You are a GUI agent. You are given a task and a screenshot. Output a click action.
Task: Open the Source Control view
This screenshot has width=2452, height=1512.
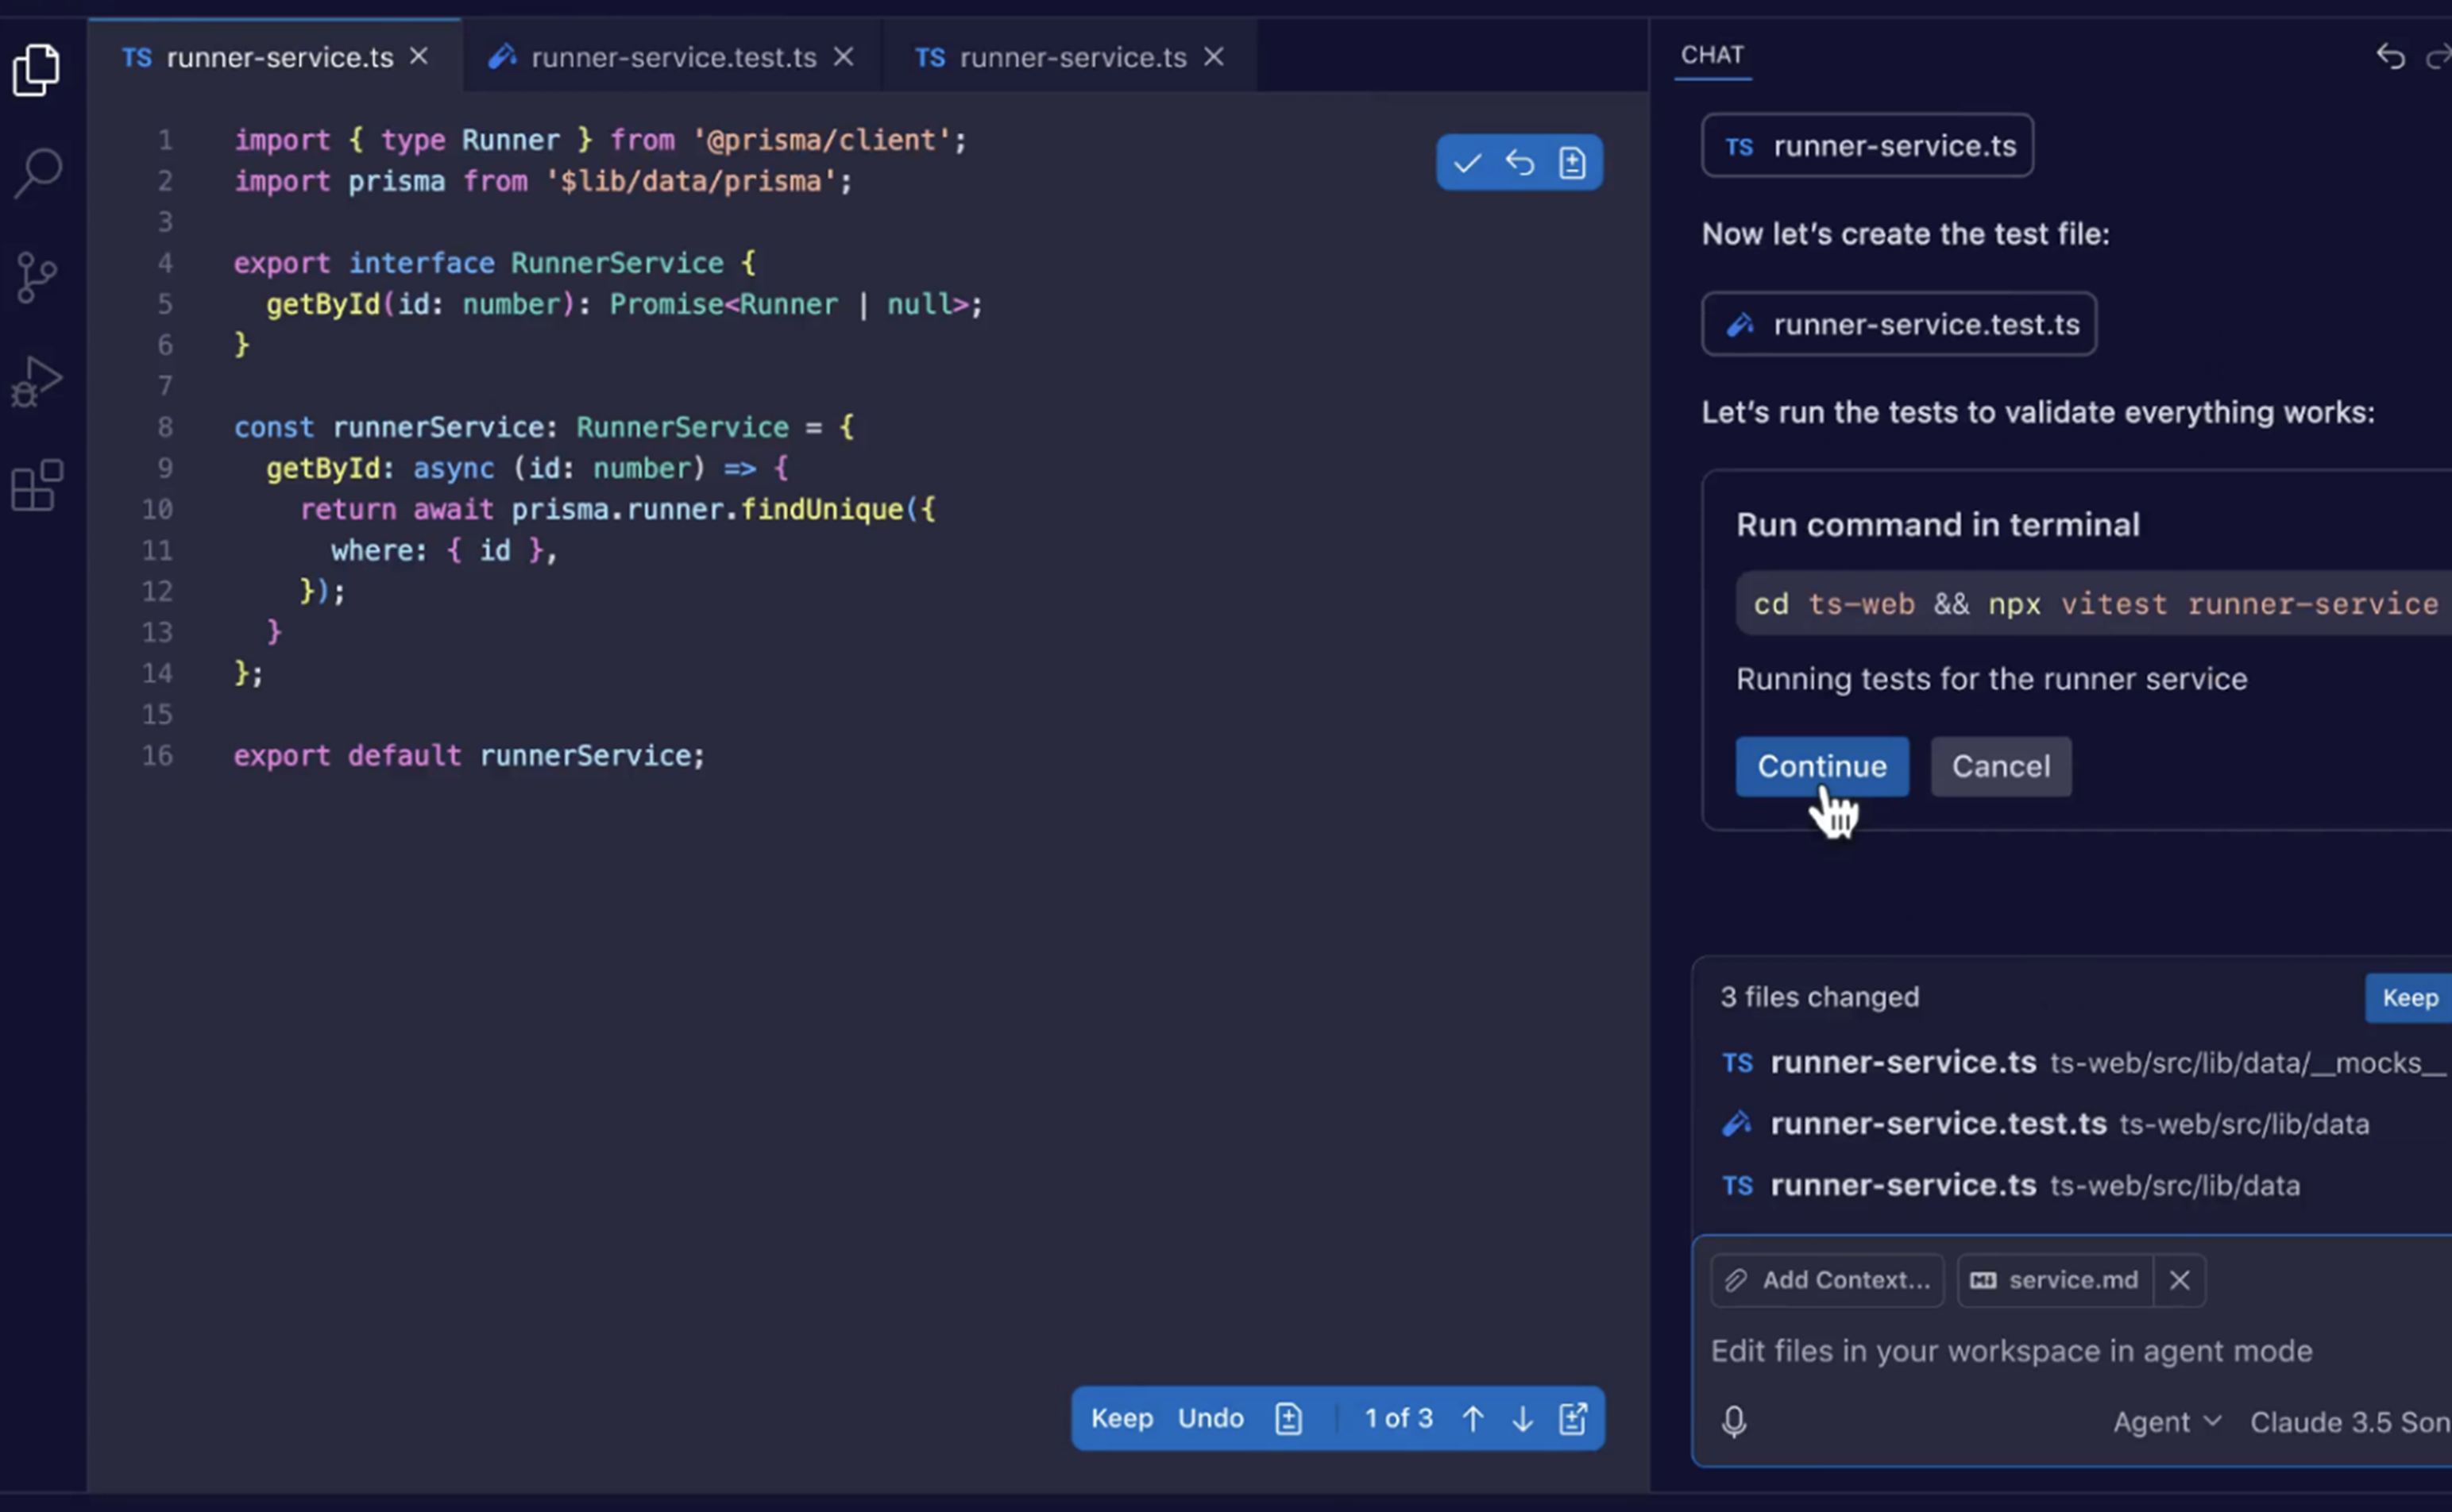(37, 277)
